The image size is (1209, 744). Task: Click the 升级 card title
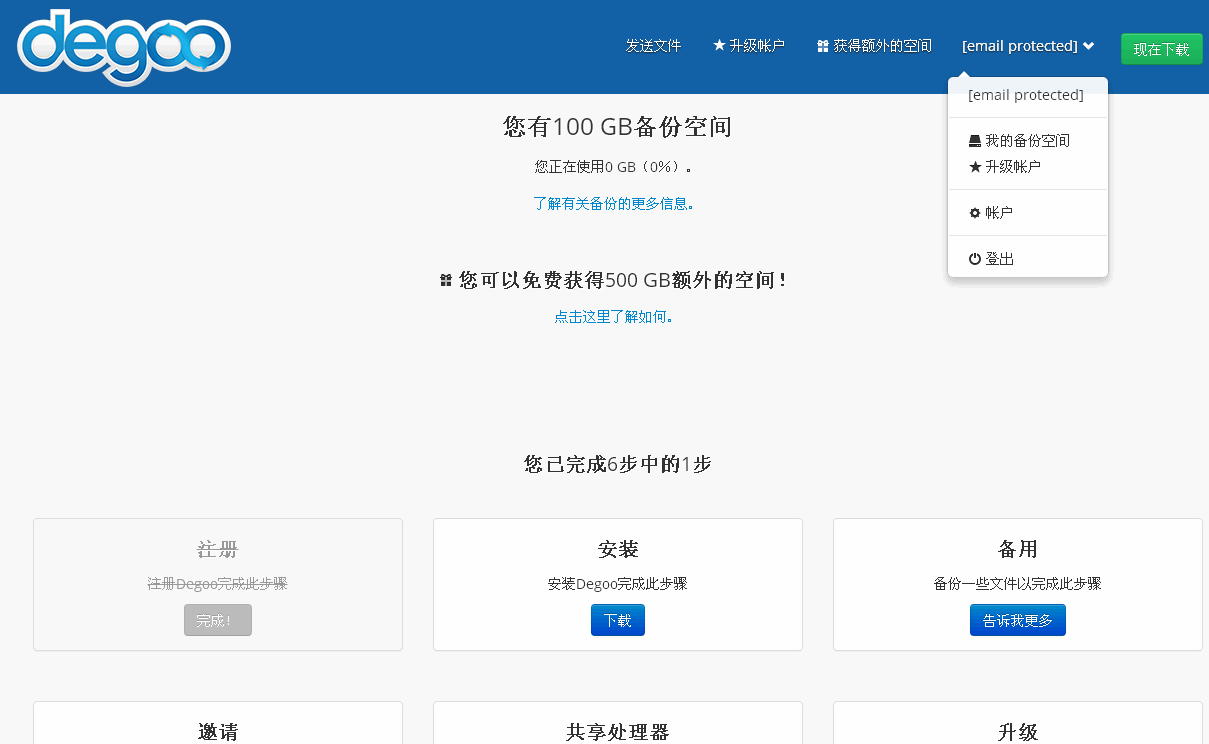(x=1018, y=732)
